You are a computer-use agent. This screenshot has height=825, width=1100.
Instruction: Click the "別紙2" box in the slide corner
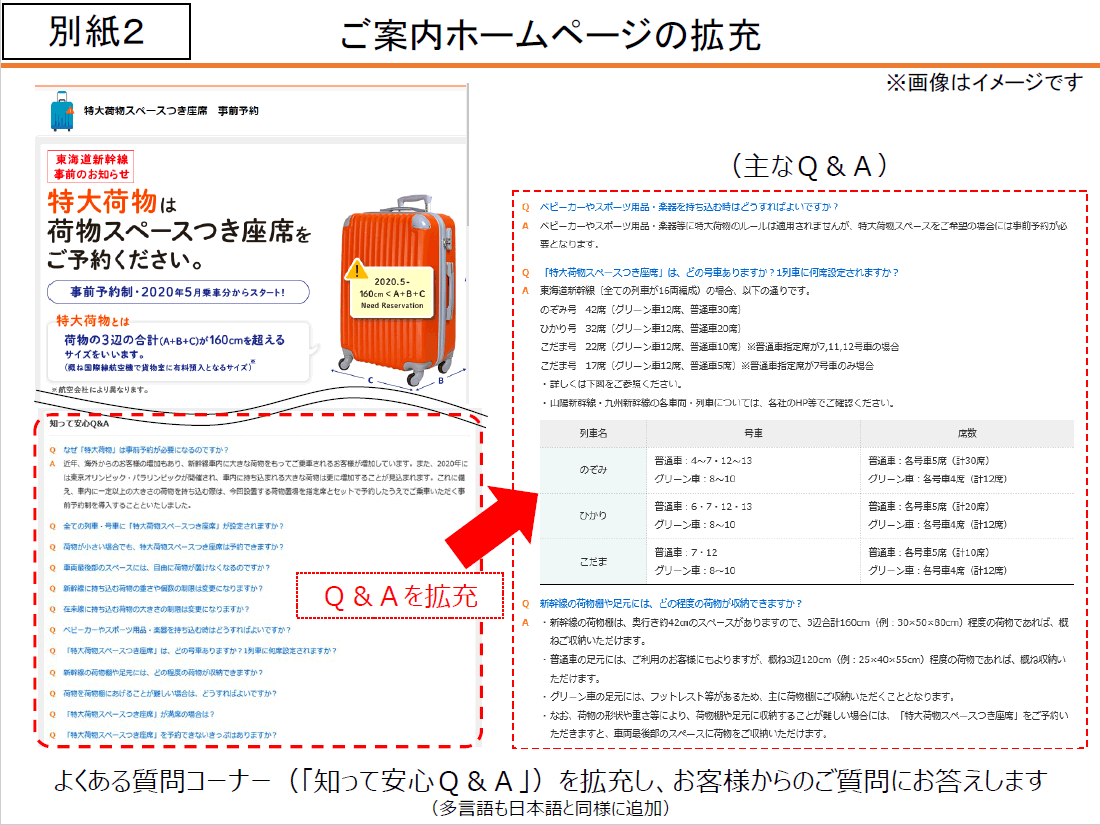click(x=96, y=32)
